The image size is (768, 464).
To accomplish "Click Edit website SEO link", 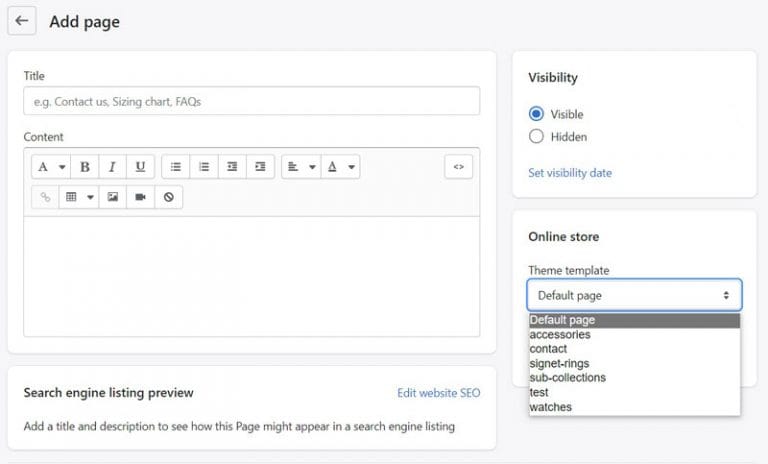I will [438, 393].
